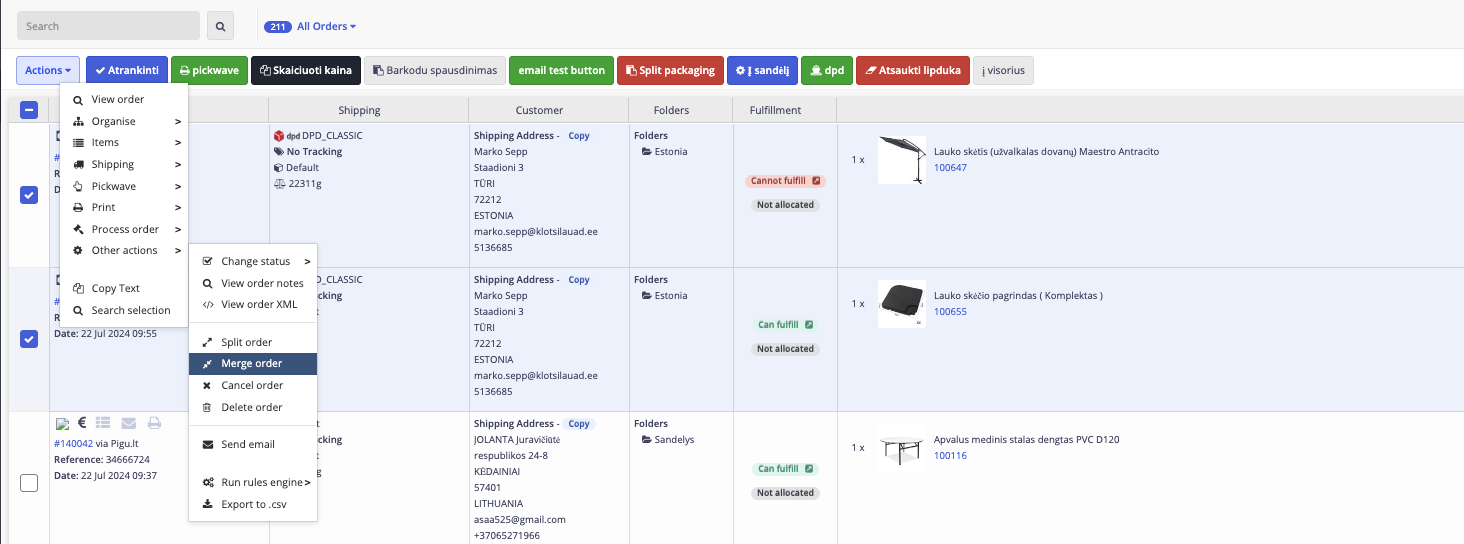Open the Estonia folder in first order

(x=671, y=152)
